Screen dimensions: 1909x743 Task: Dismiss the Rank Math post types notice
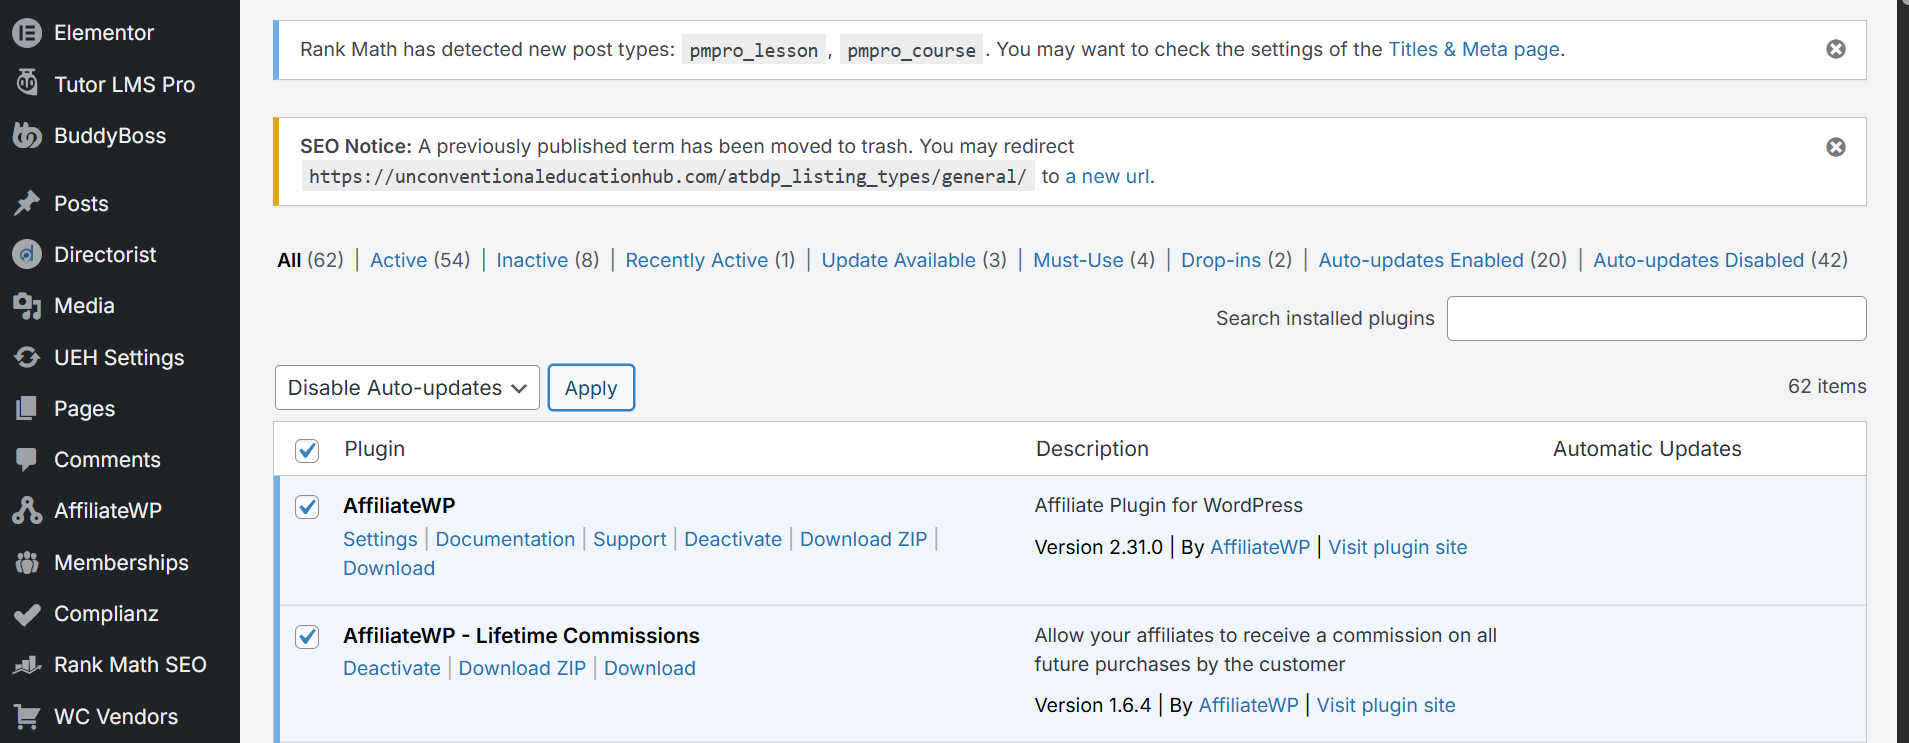(x=1836, y=49)
